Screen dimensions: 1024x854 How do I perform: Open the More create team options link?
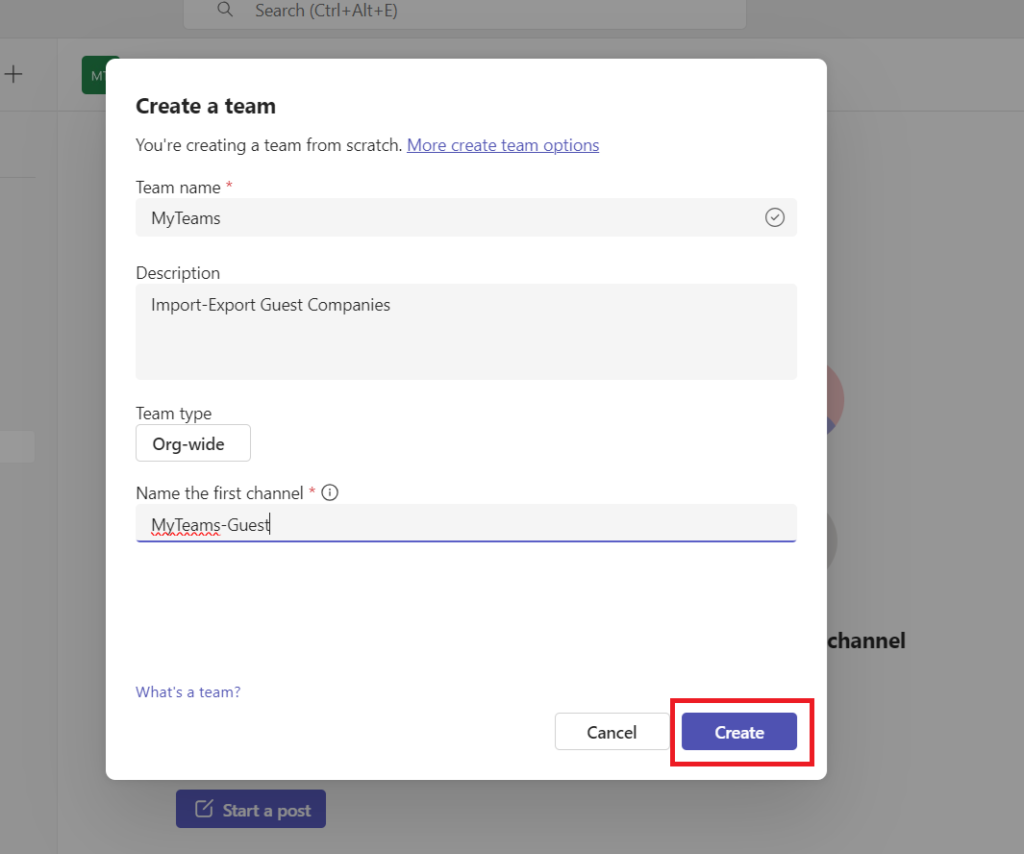click(503, 145)
